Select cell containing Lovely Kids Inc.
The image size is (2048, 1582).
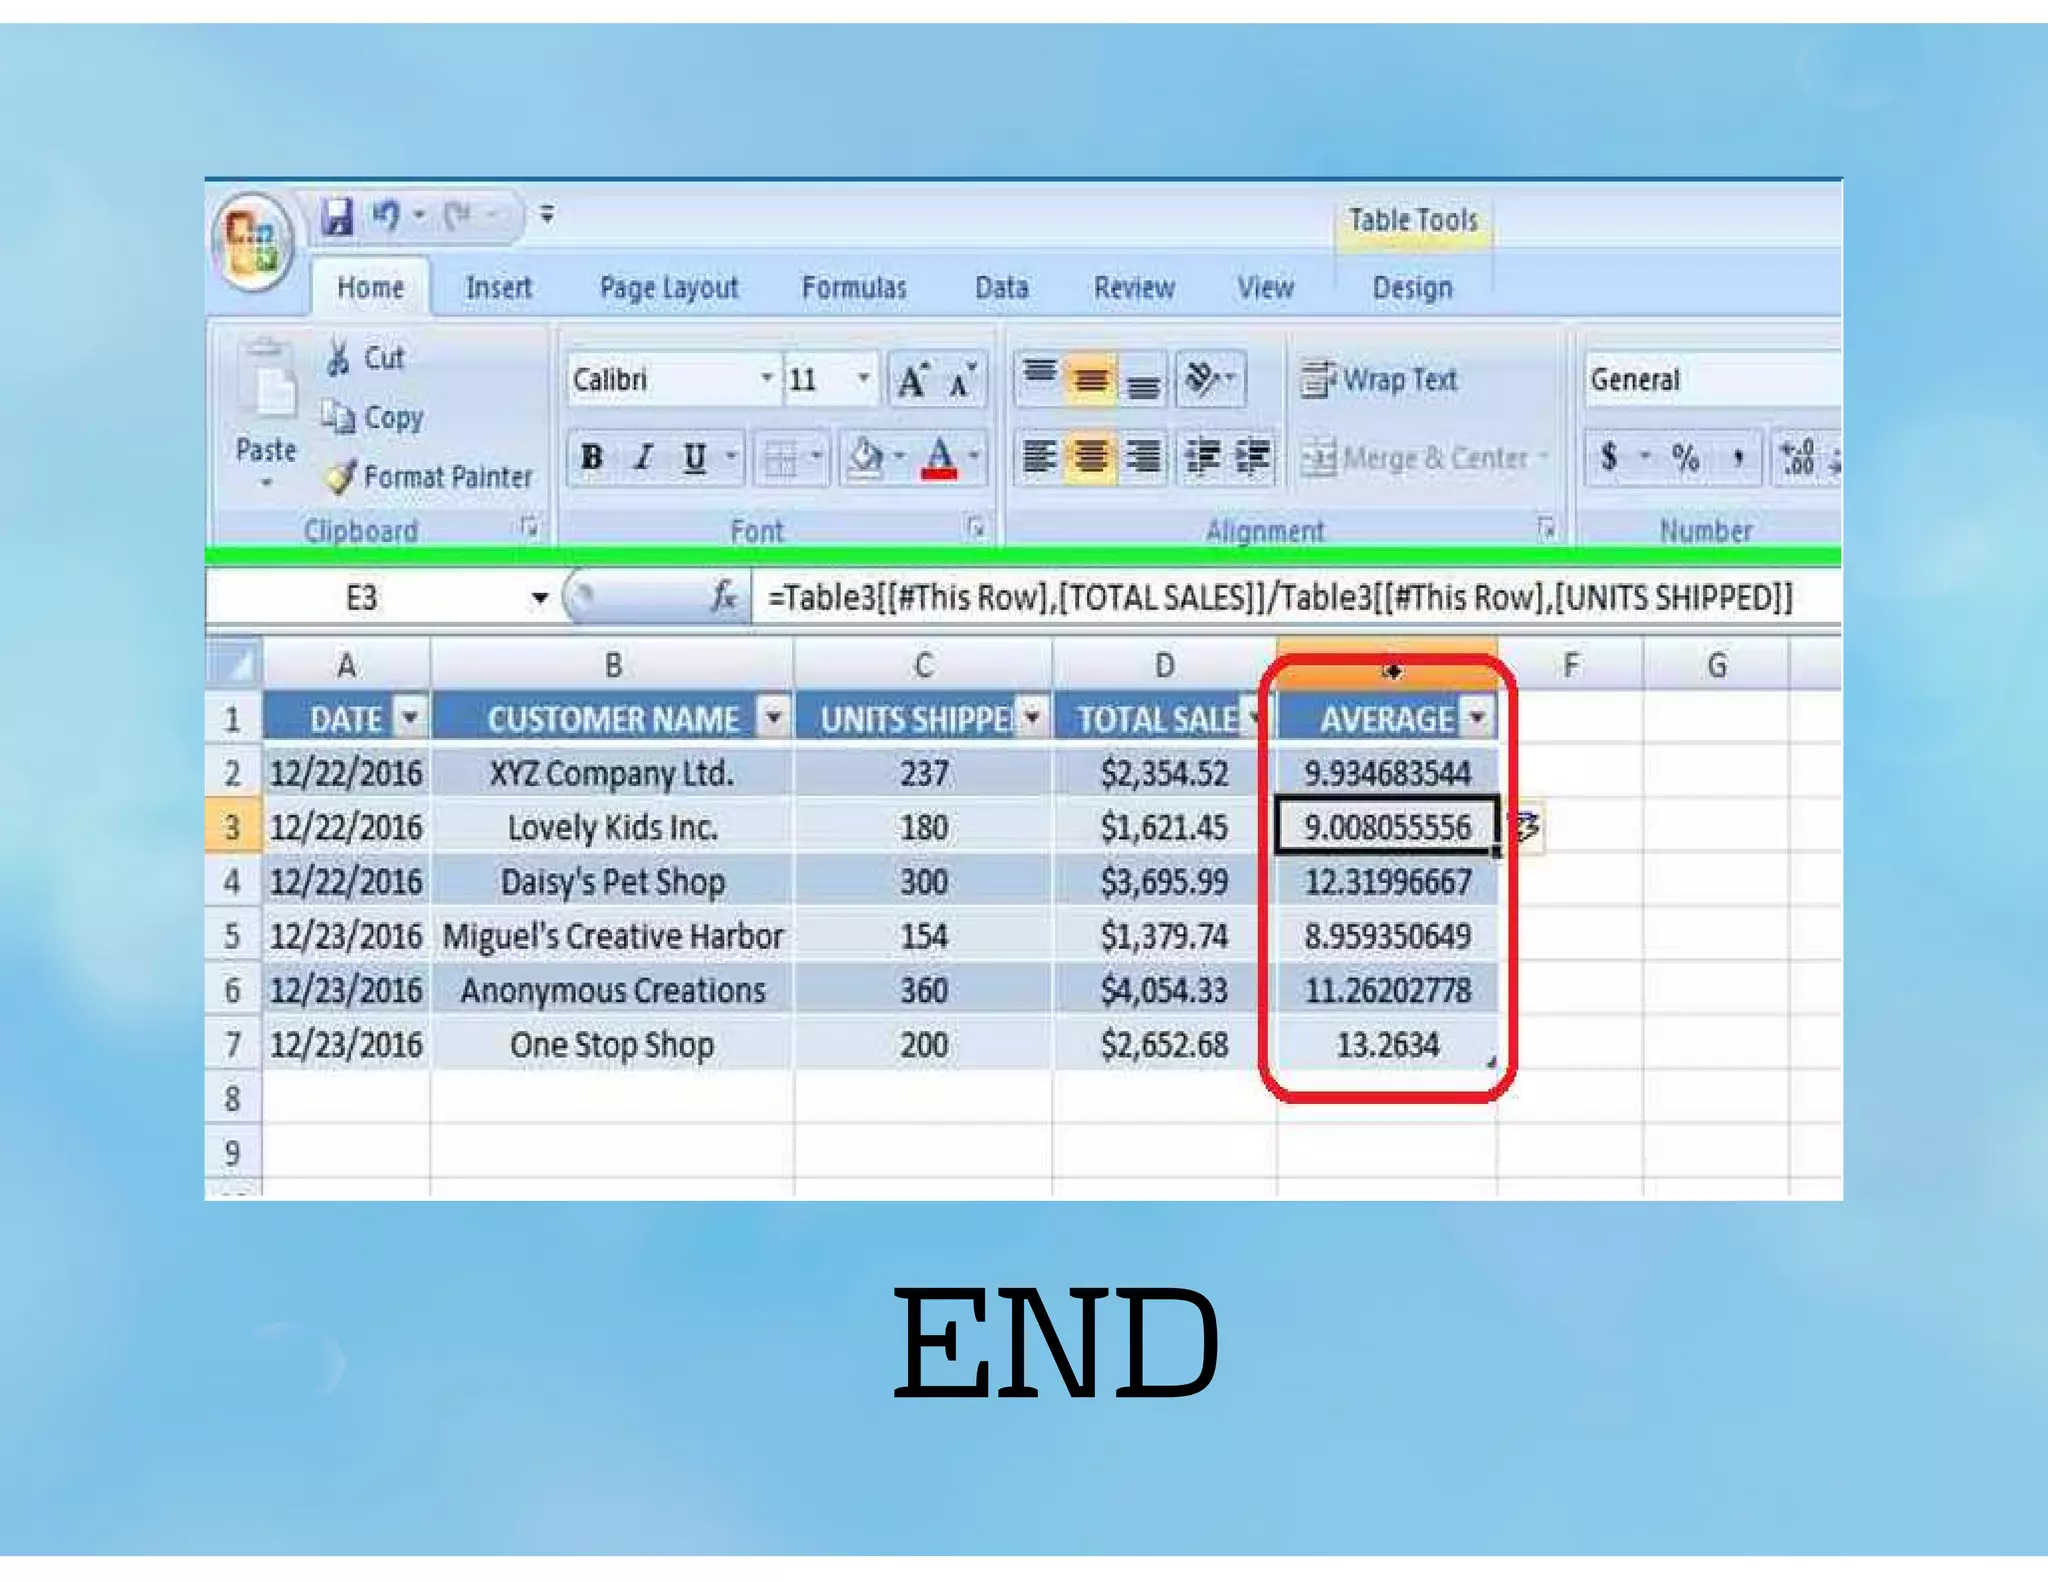pos(612,827)
